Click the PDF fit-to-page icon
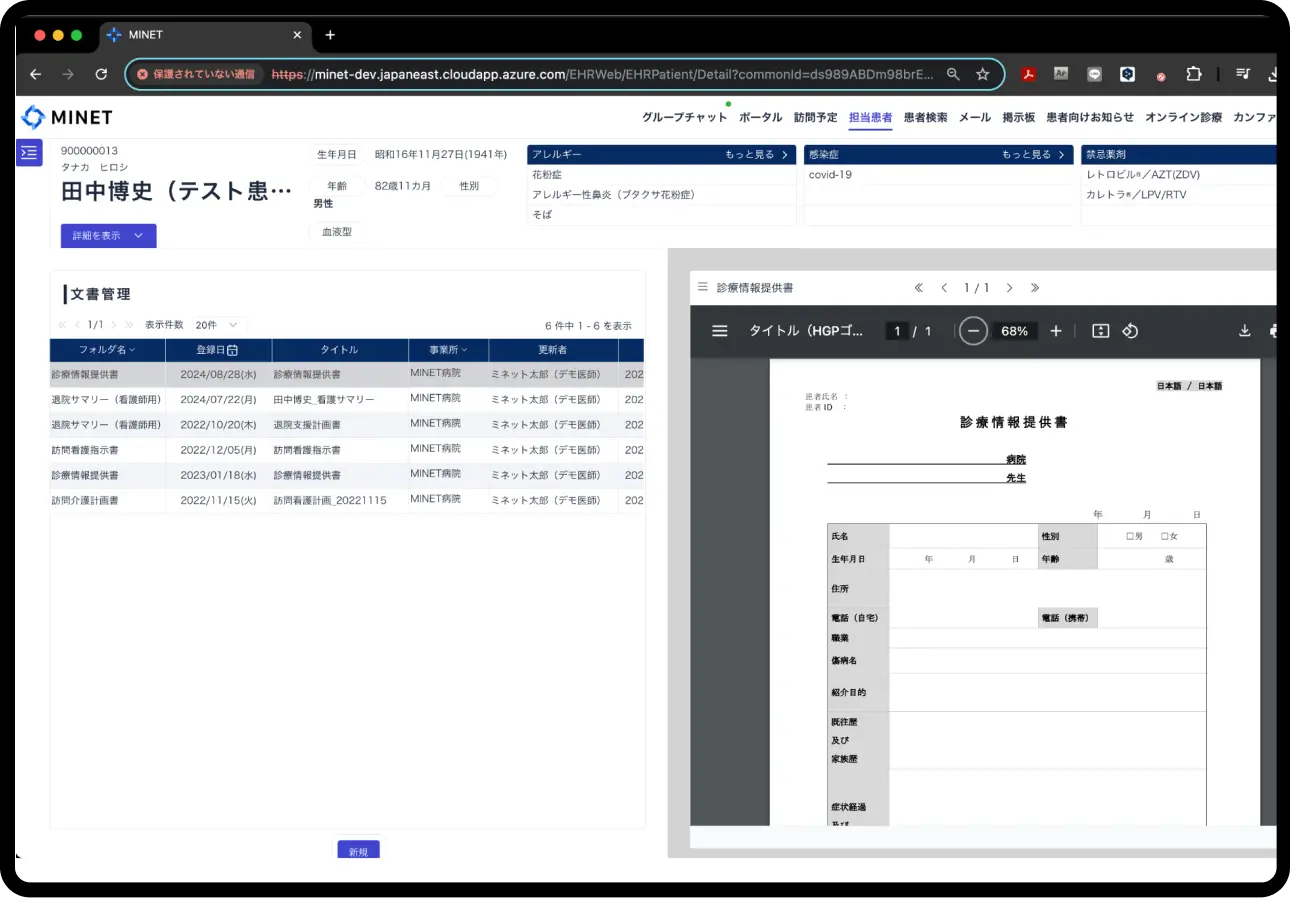The image size is (1290, 898). pyautogui.click(x=1101, y=331)
